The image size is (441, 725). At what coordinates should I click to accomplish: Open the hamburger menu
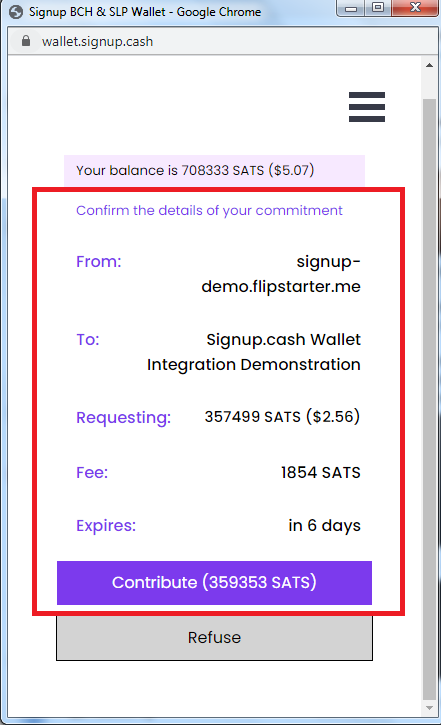tap(367, 107)
